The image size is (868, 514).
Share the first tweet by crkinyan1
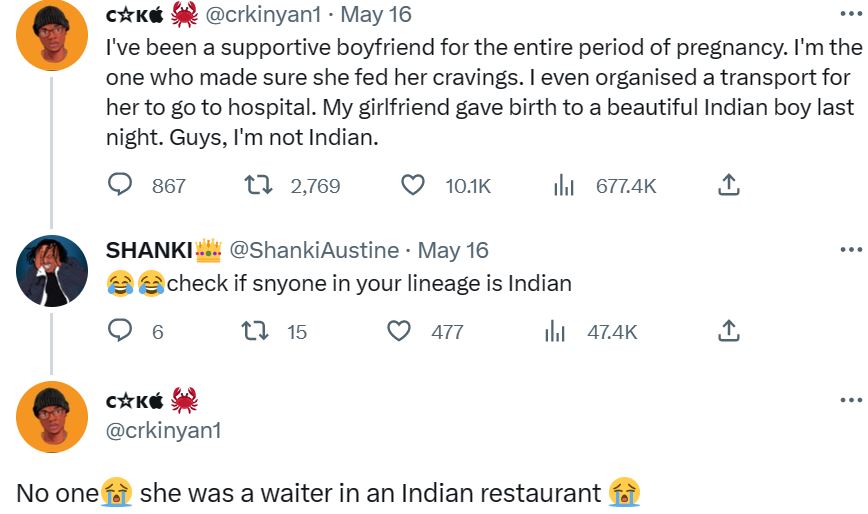[729, 185]
